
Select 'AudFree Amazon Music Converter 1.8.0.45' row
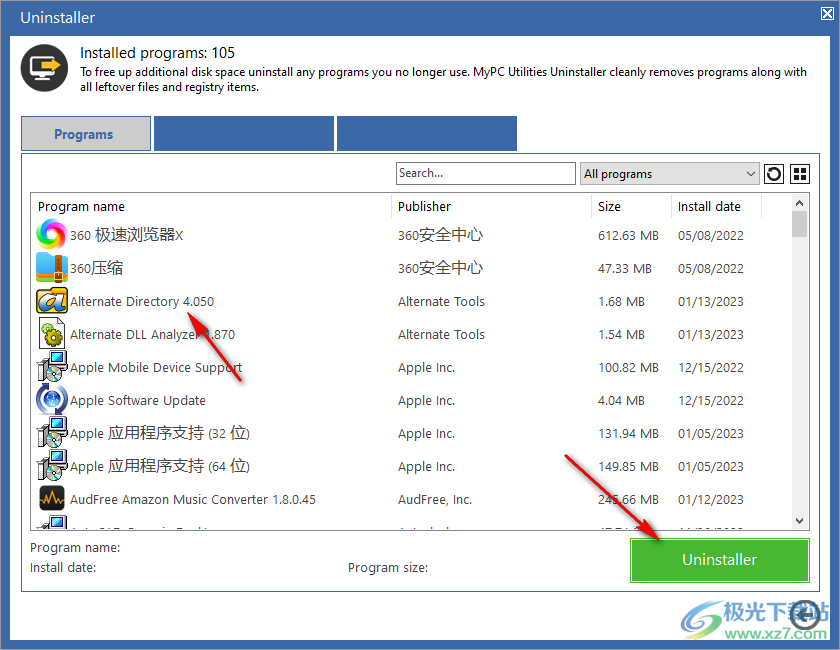click(x=411, y=499)
